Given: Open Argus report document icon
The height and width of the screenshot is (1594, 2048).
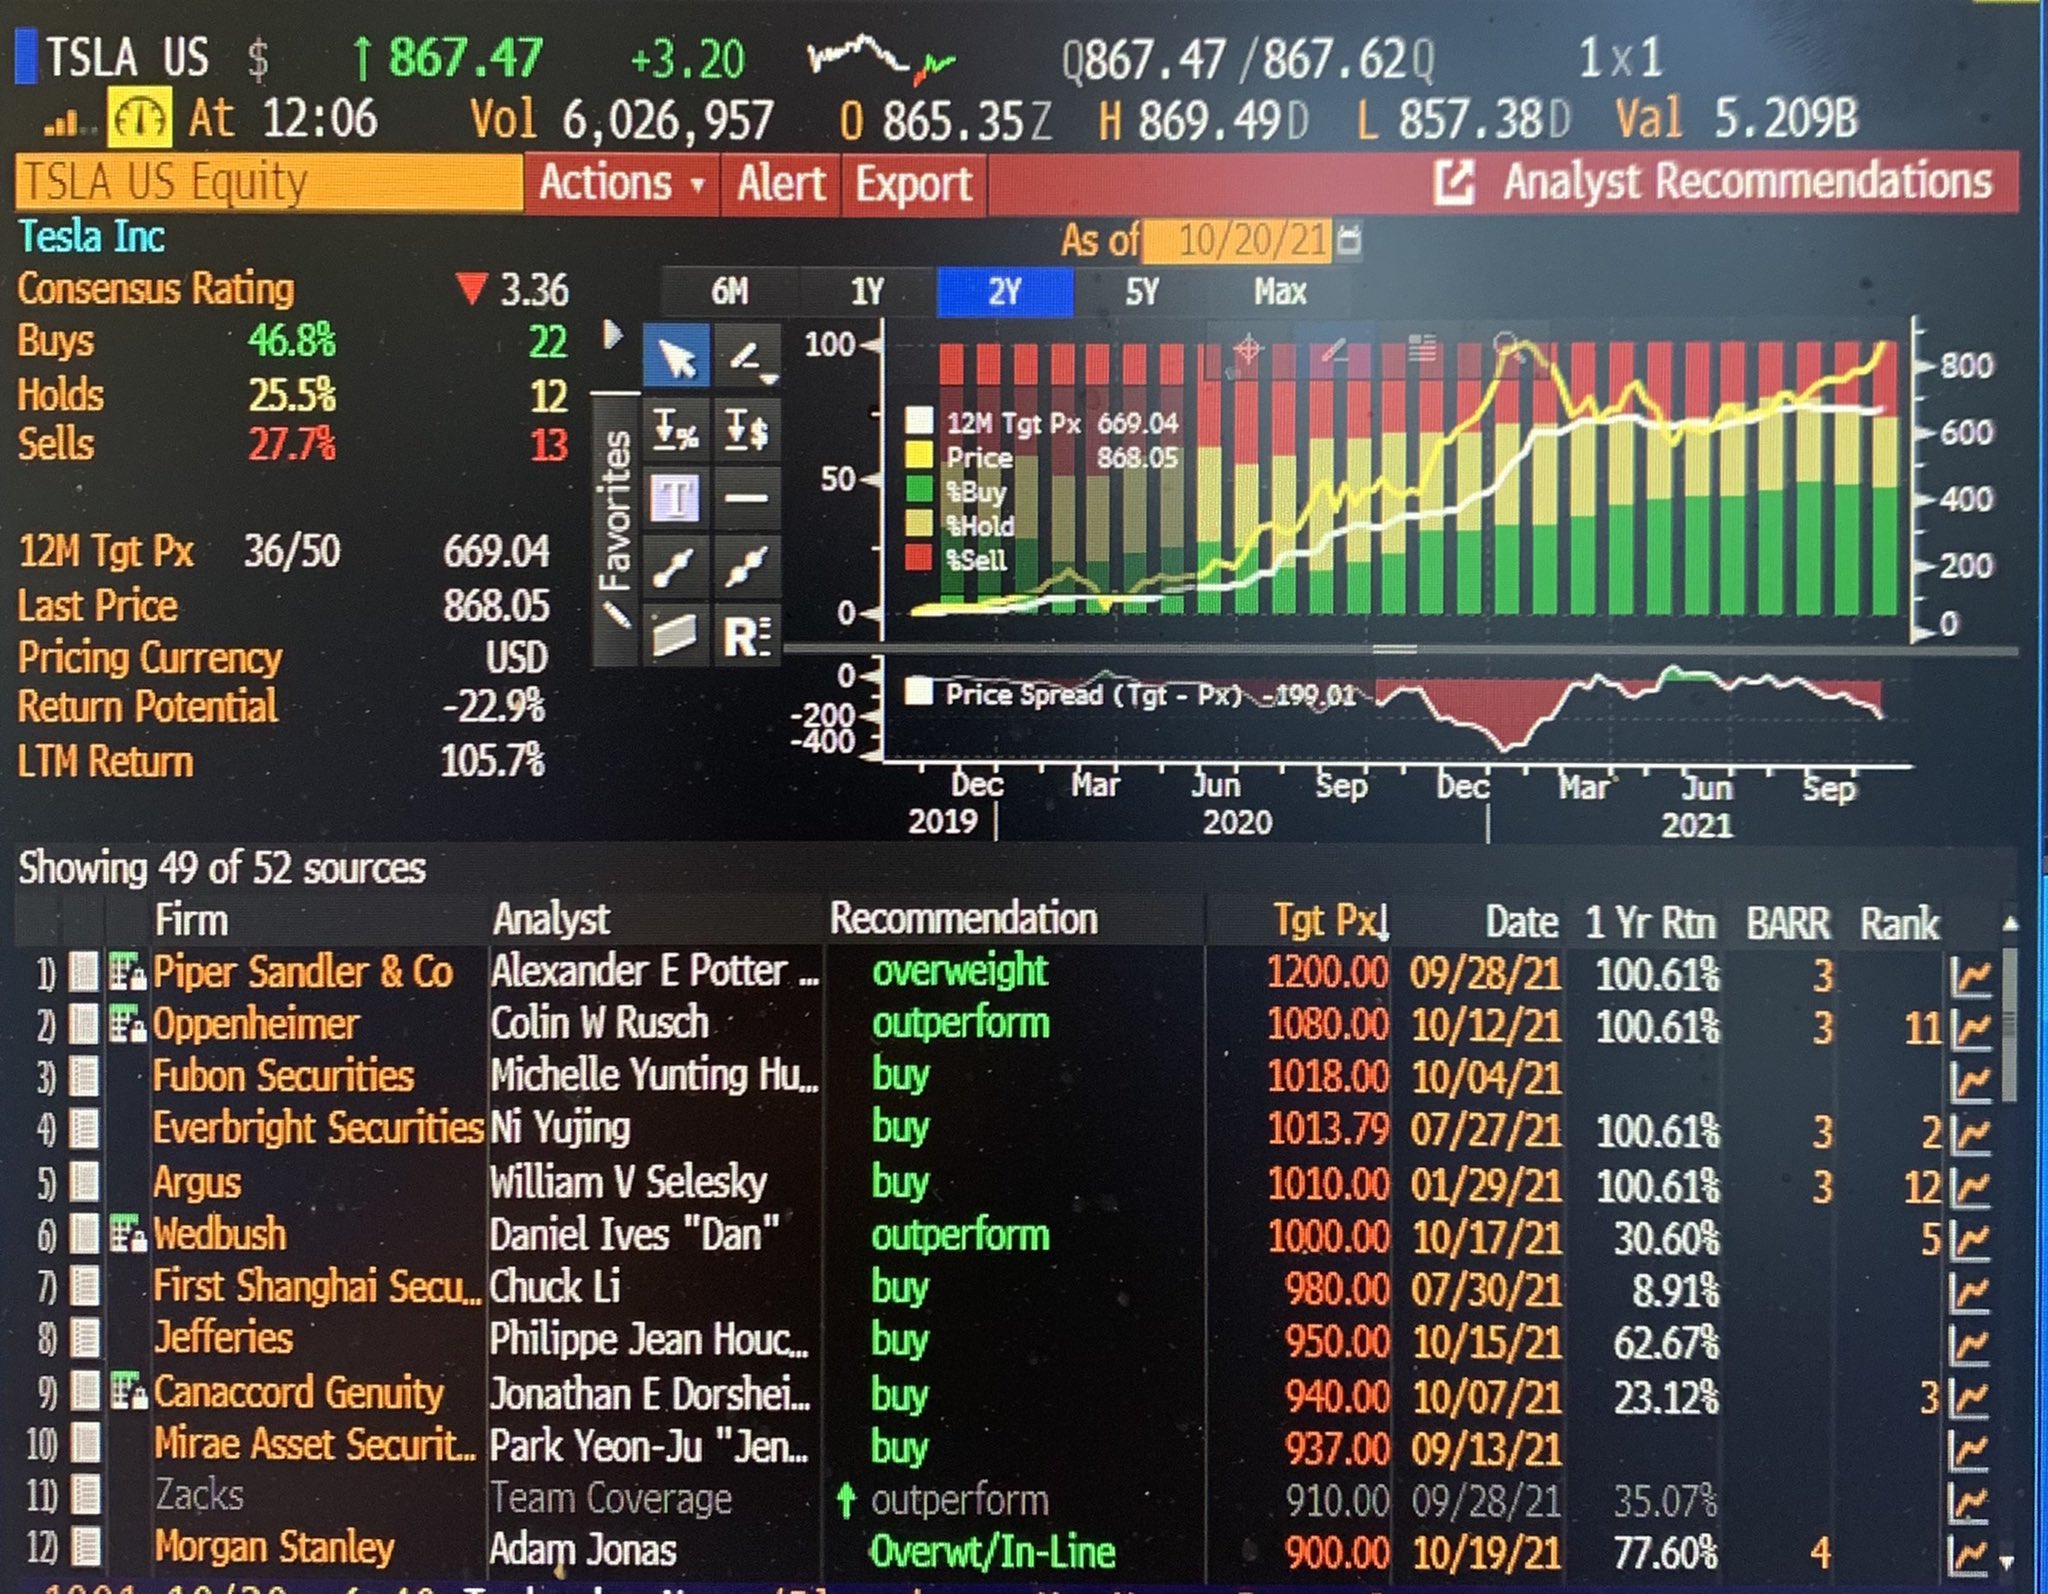Looking at the screenshot, I should (x=85, y=1183).
